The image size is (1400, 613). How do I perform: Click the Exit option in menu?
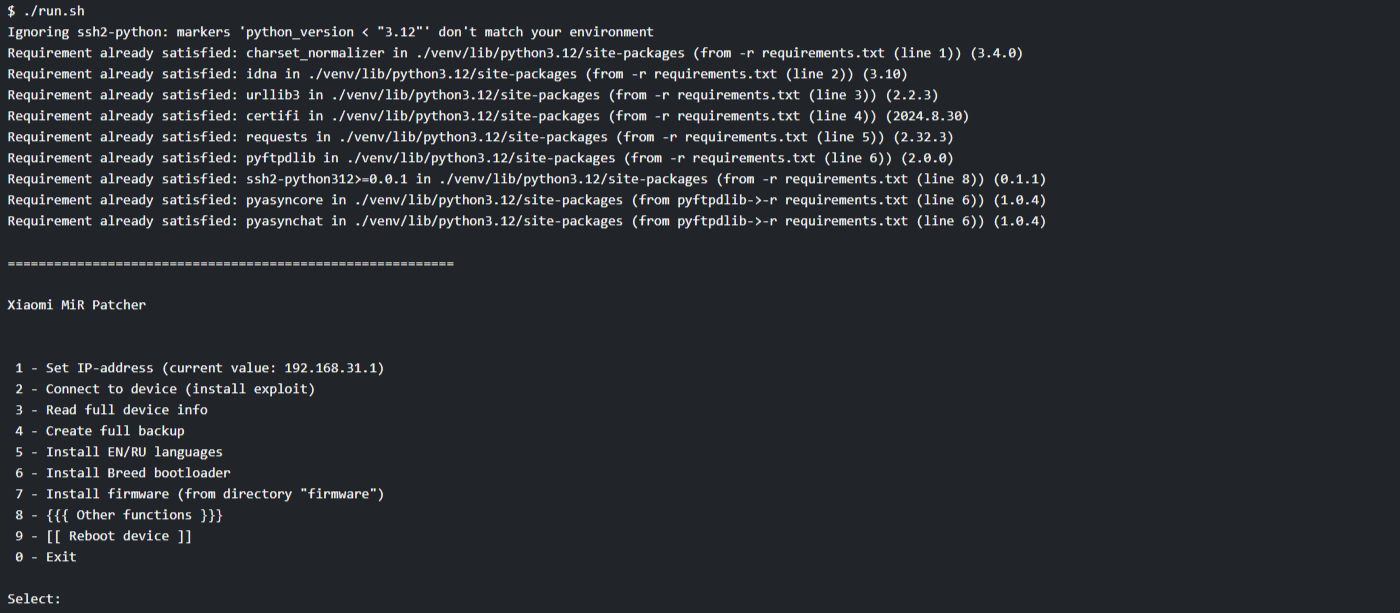tap(46, 557)
